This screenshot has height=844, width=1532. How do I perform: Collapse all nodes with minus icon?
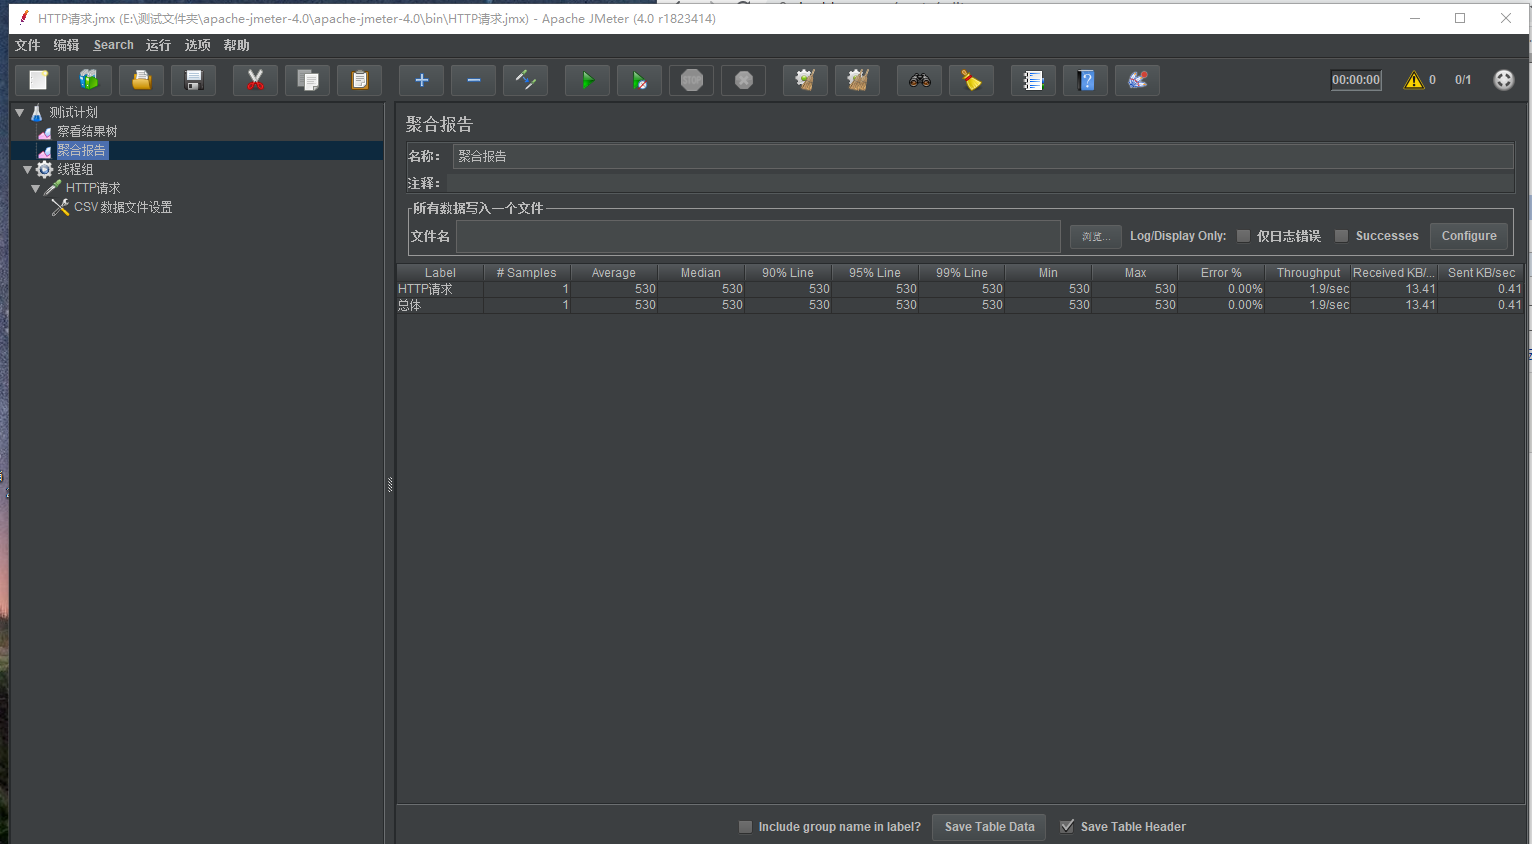[x=474, y=80]
